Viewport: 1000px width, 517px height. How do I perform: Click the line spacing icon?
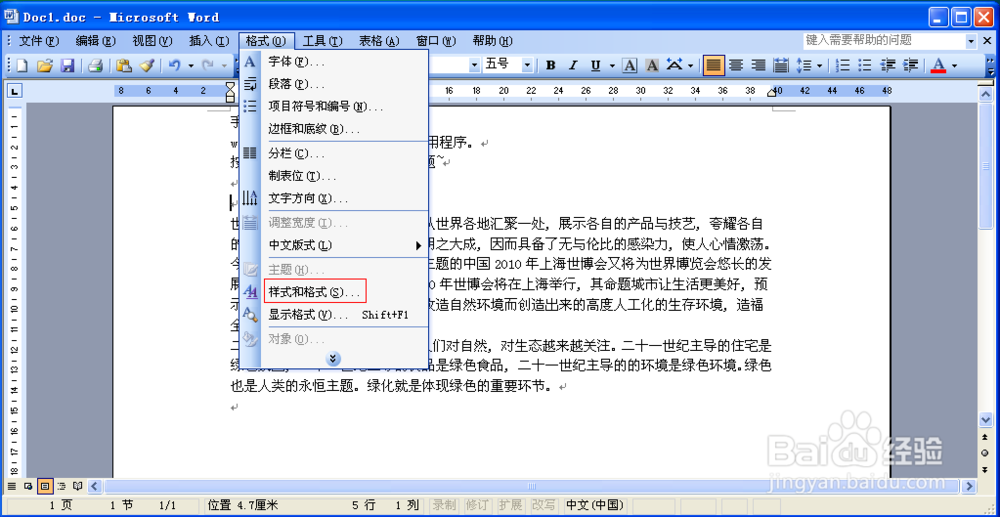click(805, 65)
